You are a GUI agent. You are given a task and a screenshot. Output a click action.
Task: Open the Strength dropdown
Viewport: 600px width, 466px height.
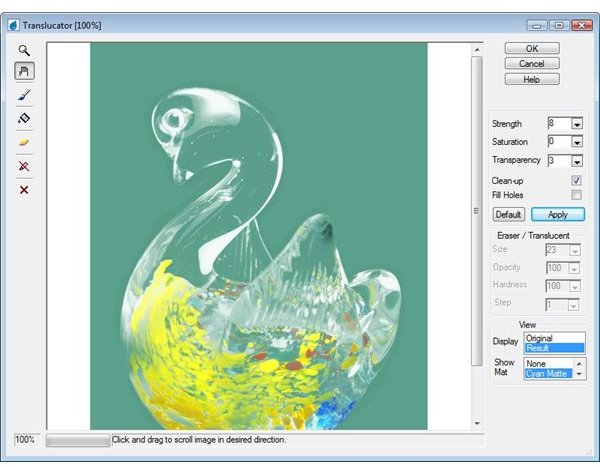coord(577,124)
